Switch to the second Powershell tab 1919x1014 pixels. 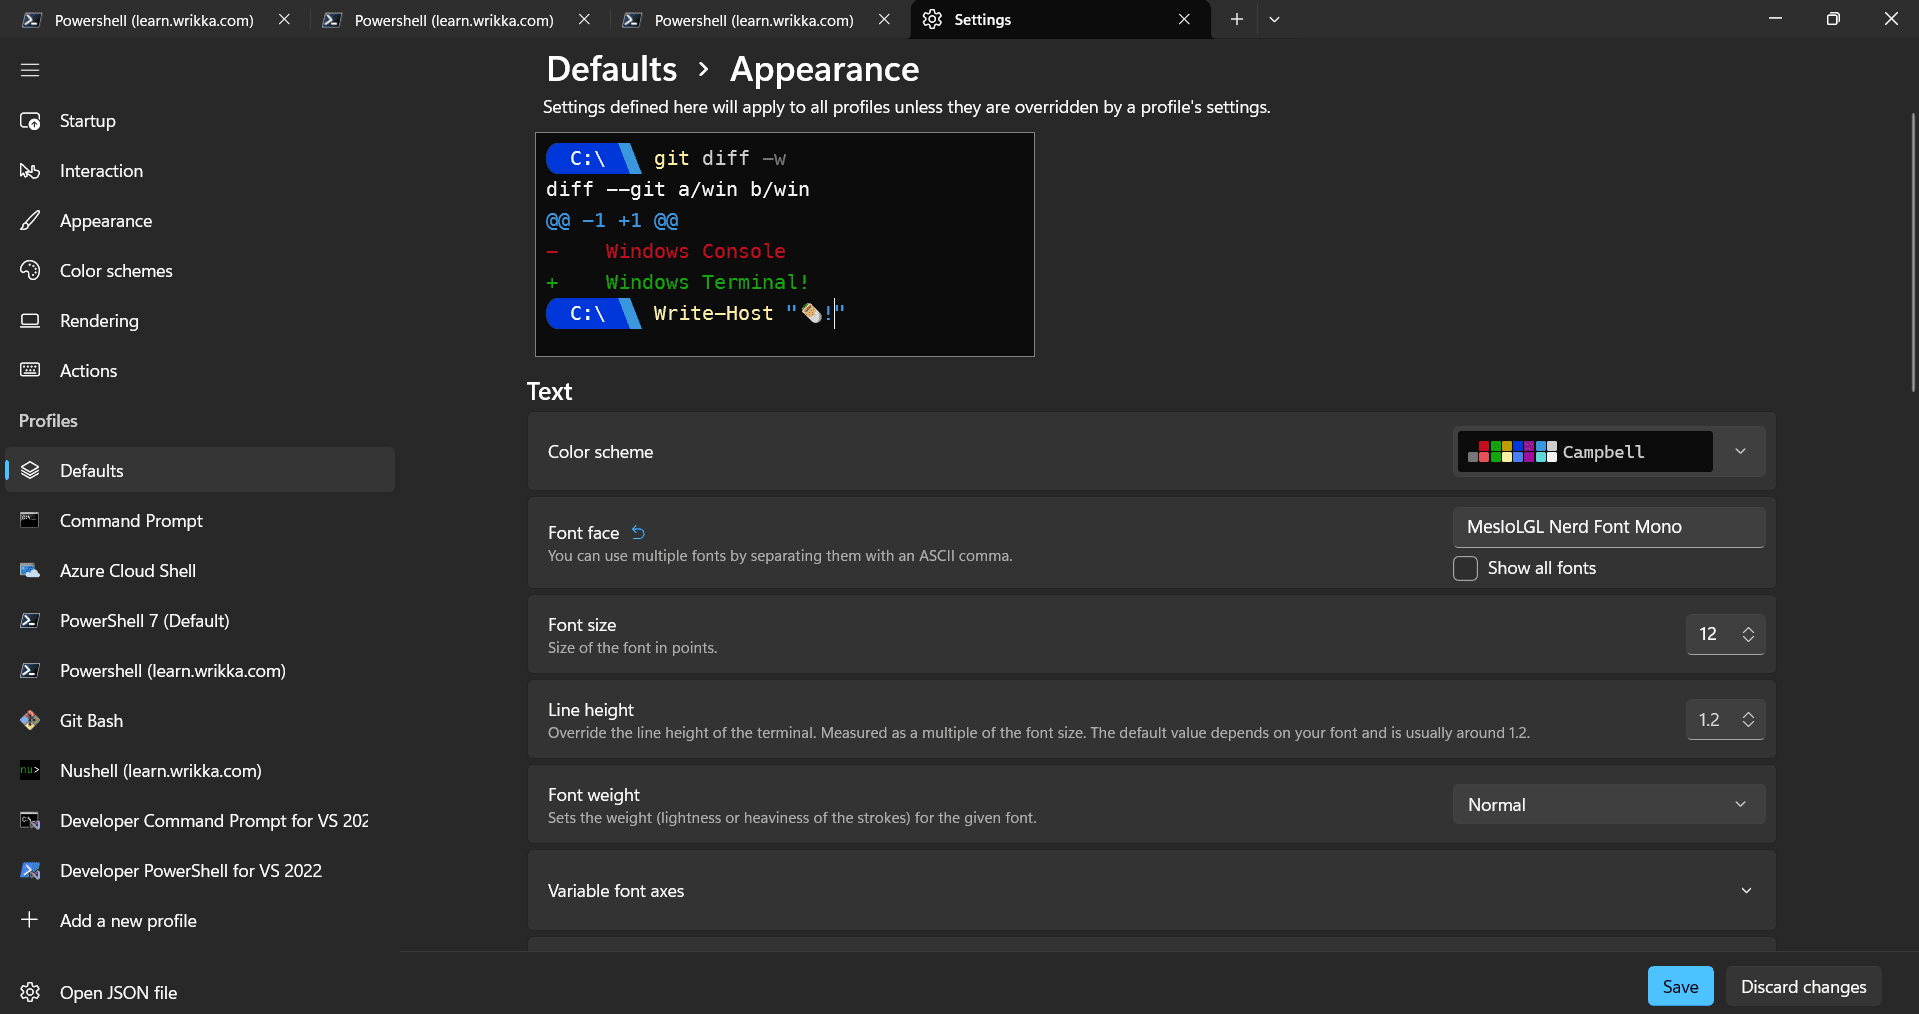pyautogui.click(x=454, y=20)
